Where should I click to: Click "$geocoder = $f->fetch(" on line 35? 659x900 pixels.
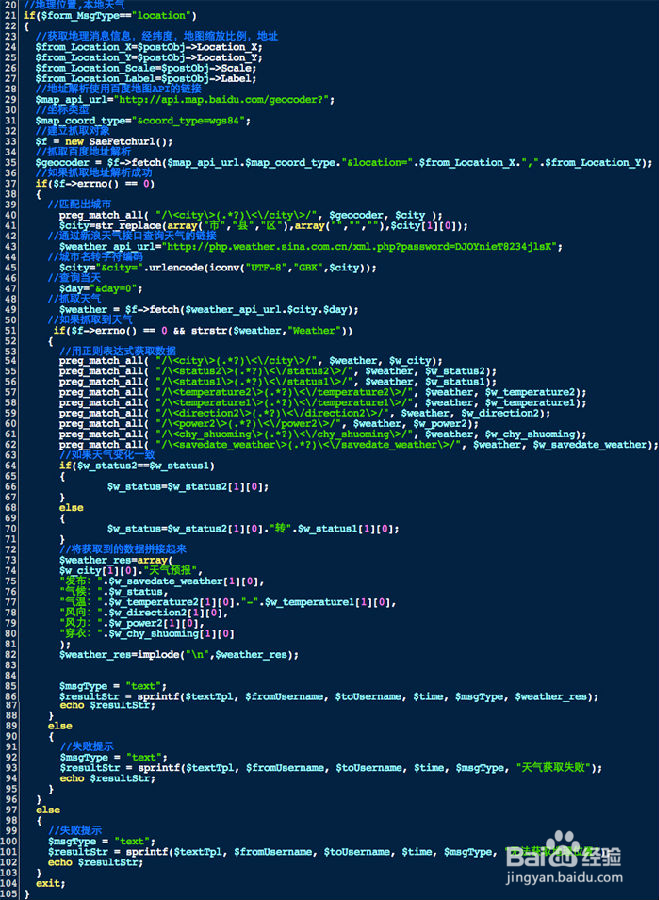101,162
